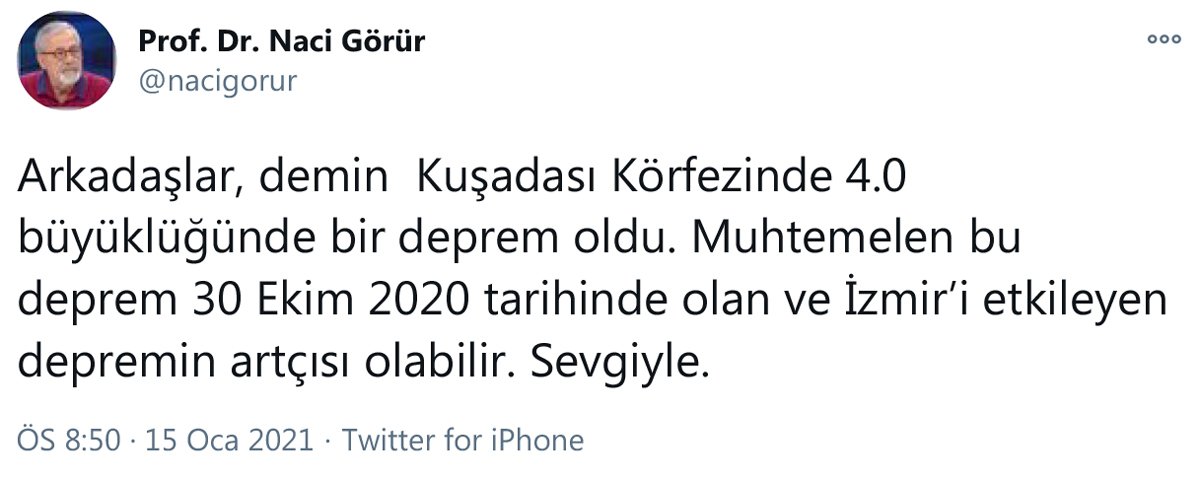The image size is (1200, 479).
Task: Visit the @nacigorur handle link
Action: (x=218, y=80)
